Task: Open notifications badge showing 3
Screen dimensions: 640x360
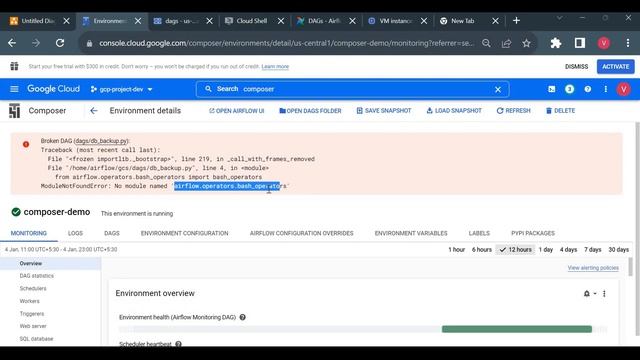Action: pos(569,89)
